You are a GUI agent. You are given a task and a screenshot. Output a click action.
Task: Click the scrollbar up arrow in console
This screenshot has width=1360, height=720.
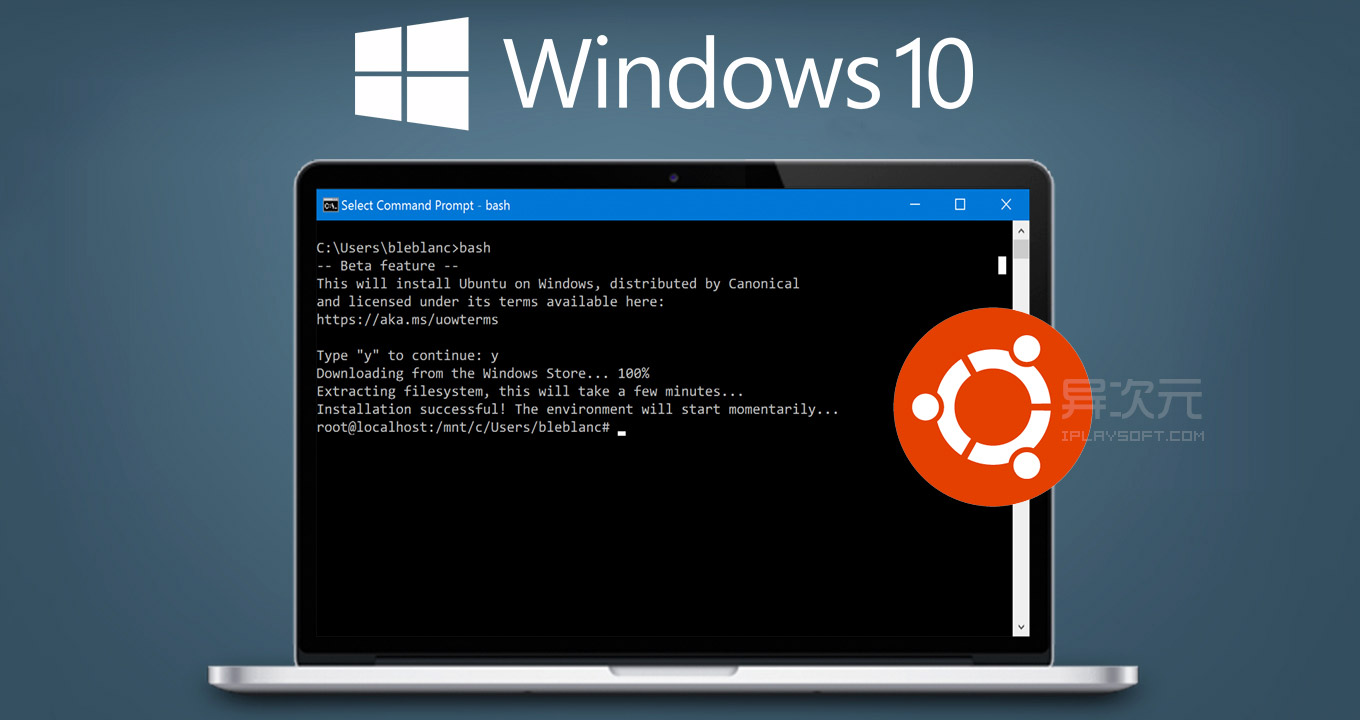tap(1021, 230)
